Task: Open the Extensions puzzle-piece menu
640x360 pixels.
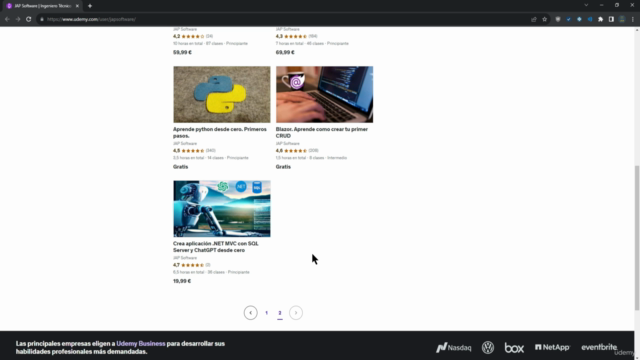Action: tap(600, 19)
